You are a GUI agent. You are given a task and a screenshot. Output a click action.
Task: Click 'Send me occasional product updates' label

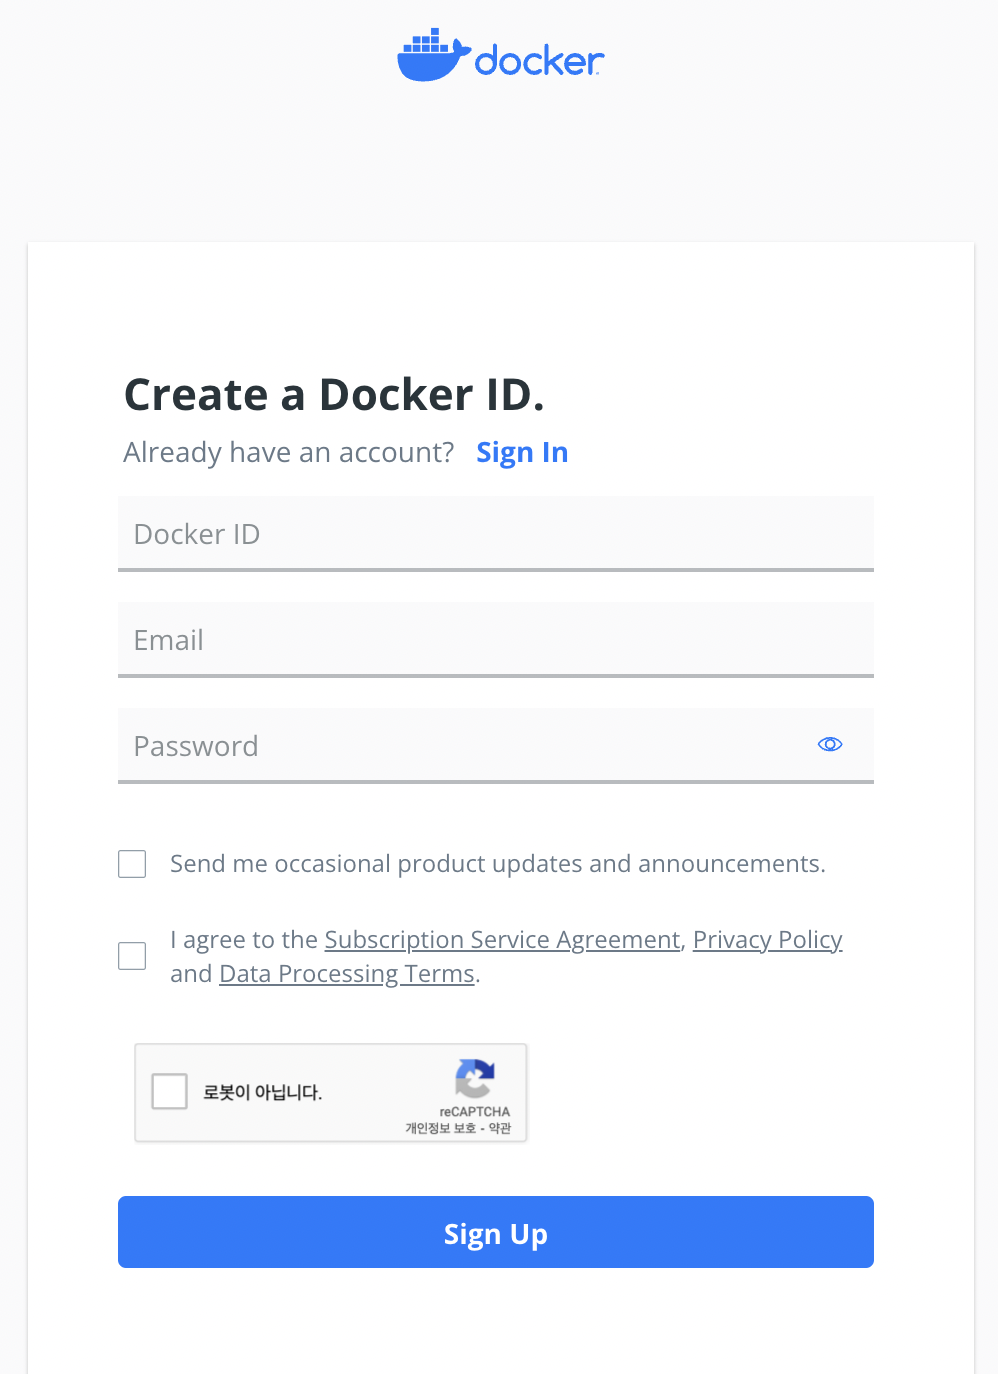[x=498, y=864]
